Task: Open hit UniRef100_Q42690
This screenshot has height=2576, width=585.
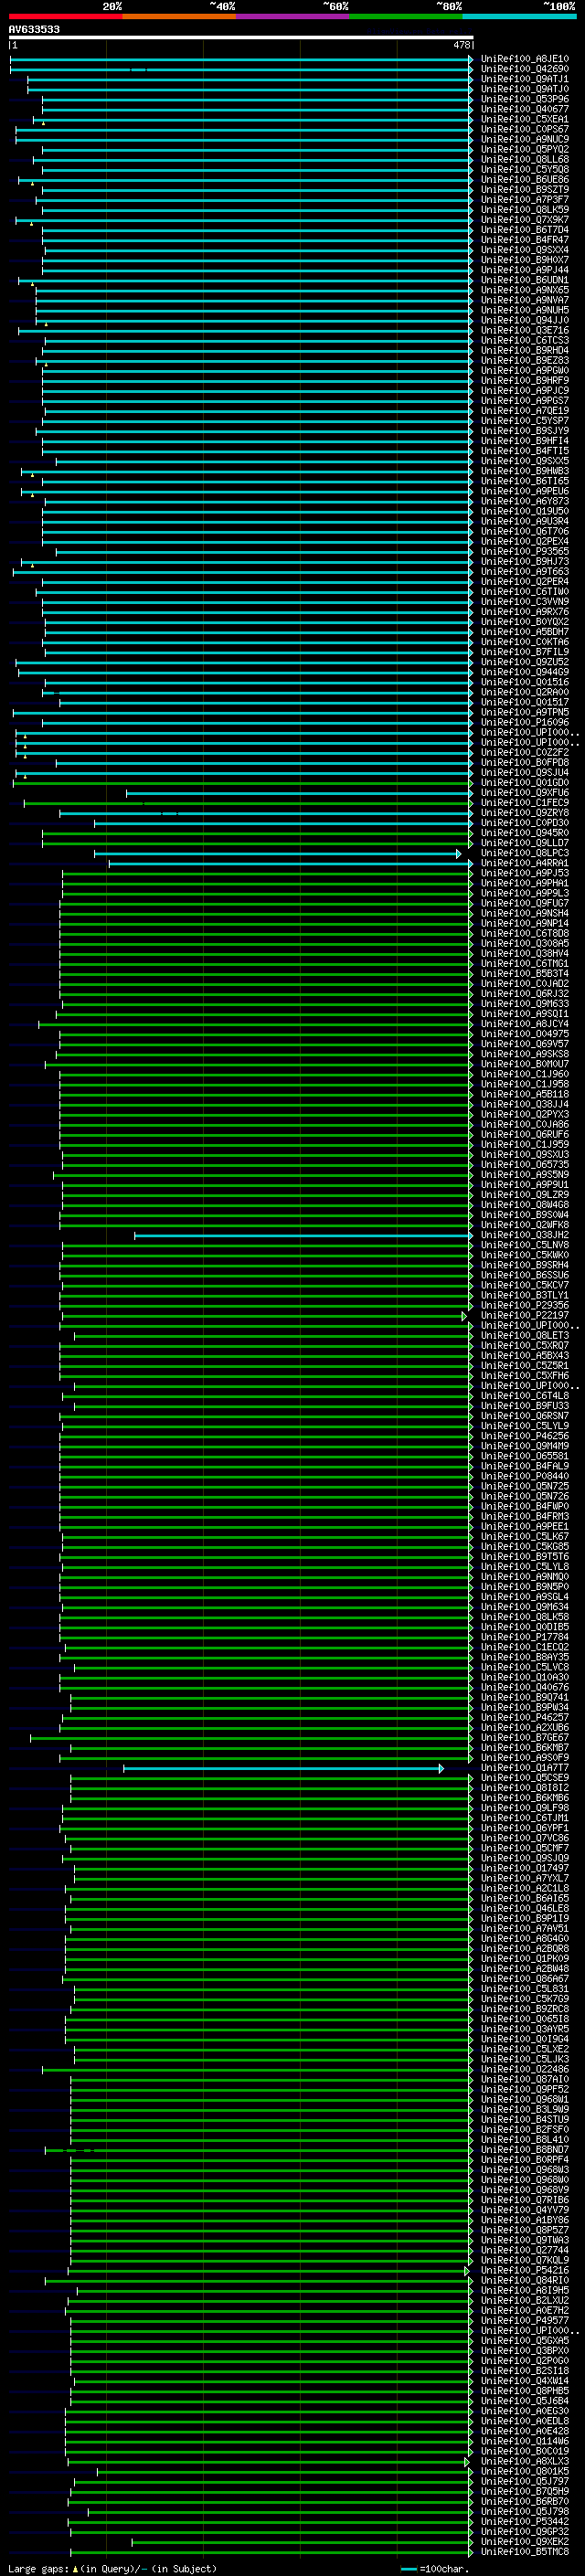Action: pyautogui.click(x=524, y=69)
